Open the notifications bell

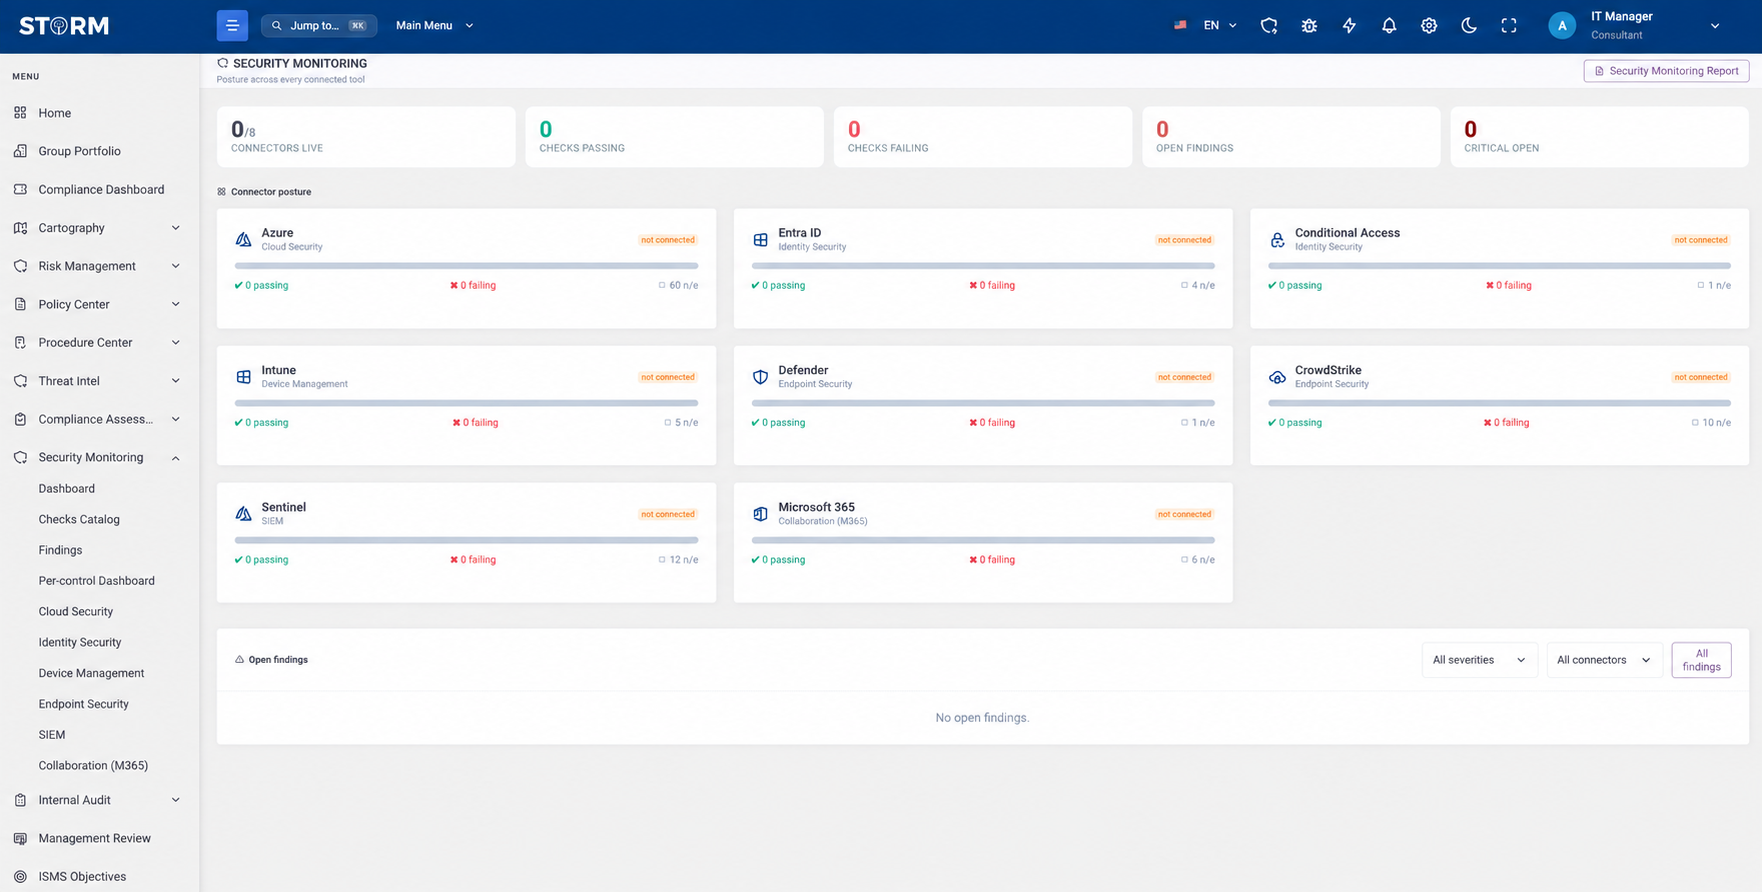click(1389, 26)
